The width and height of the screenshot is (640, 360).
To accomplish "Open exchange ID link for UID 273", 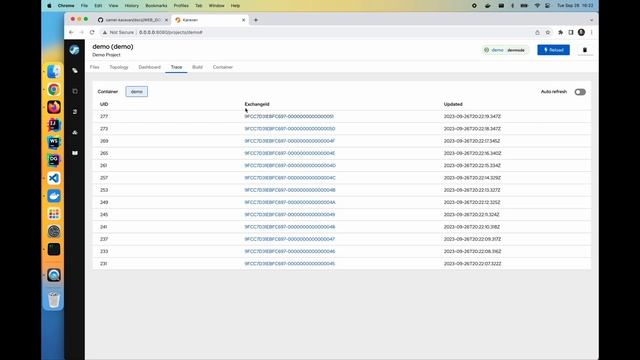I will 290,129.
